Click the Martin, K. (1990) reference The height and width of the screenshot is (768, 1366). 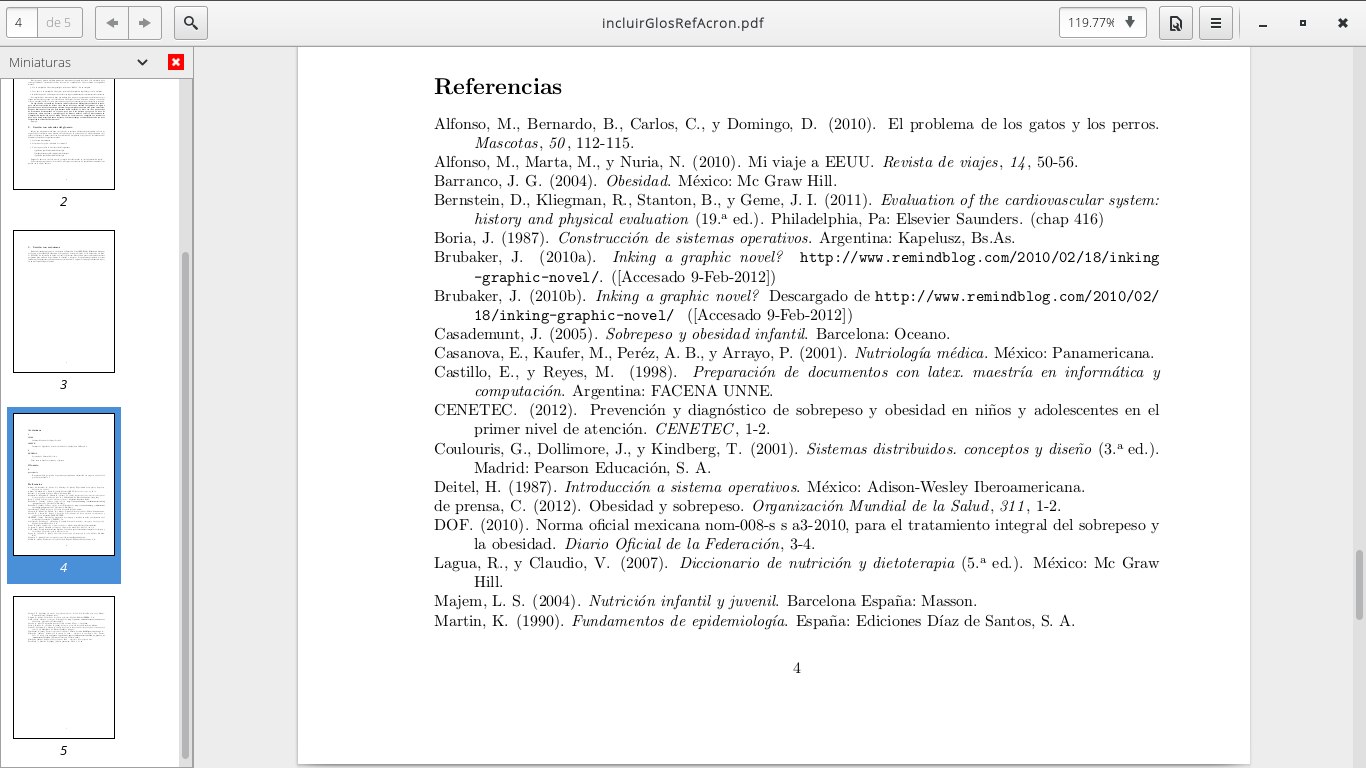pyautogui.click(x=754, y=621)
